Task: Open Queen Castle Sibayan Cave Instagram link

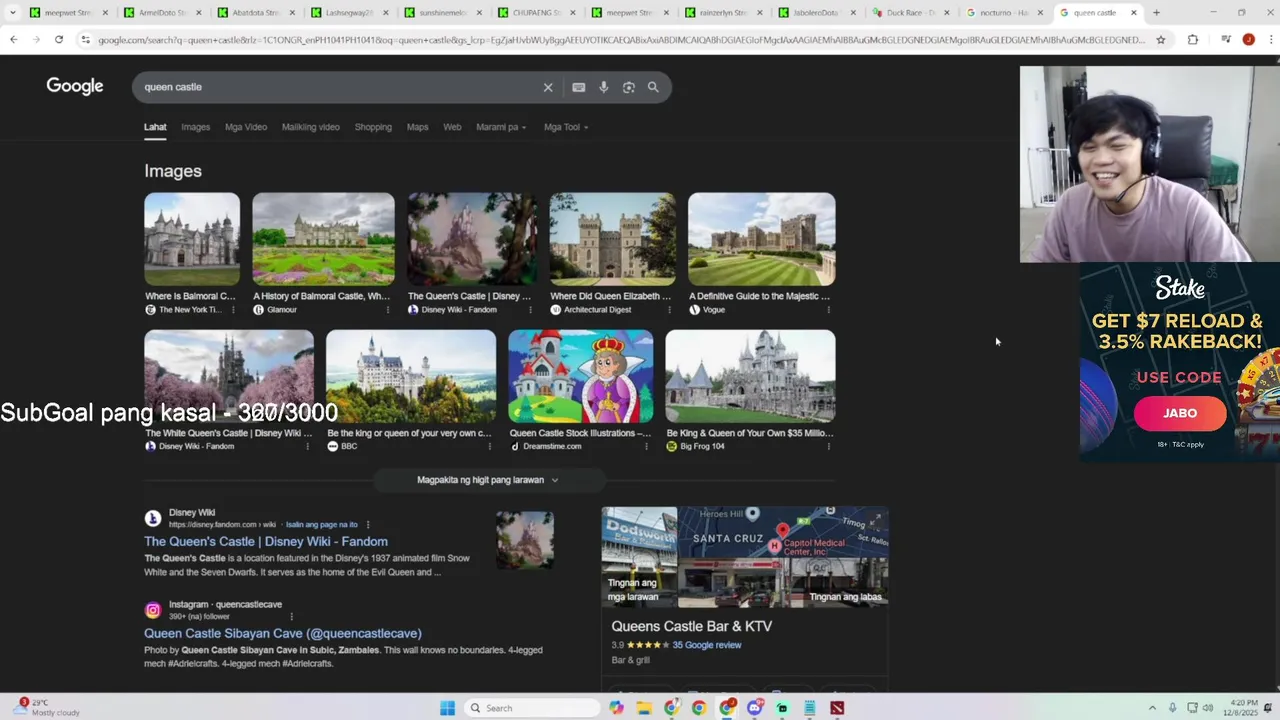Action: (283, 633)
